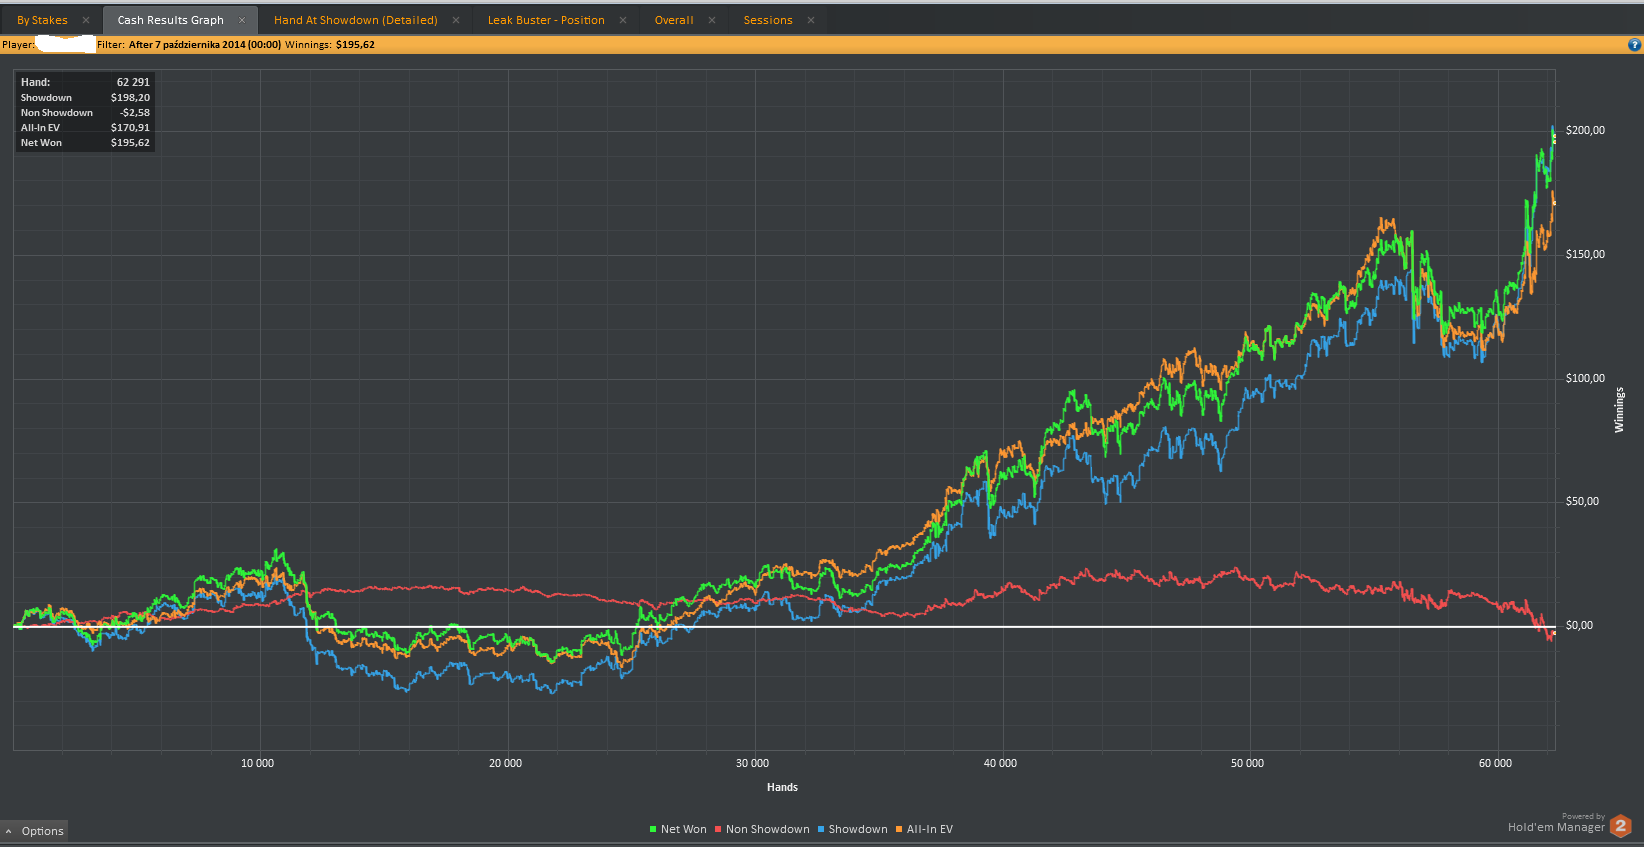Click the filter date text in orange bar

click(x=205, y=45)
